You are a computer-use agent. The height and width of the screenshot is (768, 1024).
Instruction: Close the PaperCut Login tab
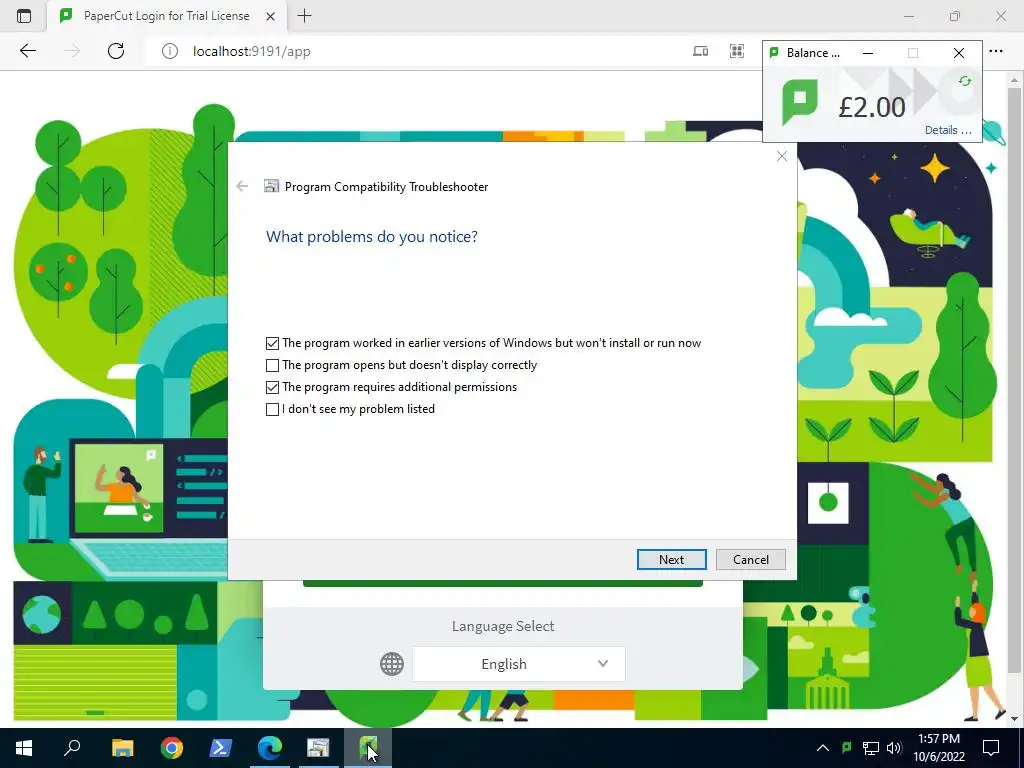point(270,16)
